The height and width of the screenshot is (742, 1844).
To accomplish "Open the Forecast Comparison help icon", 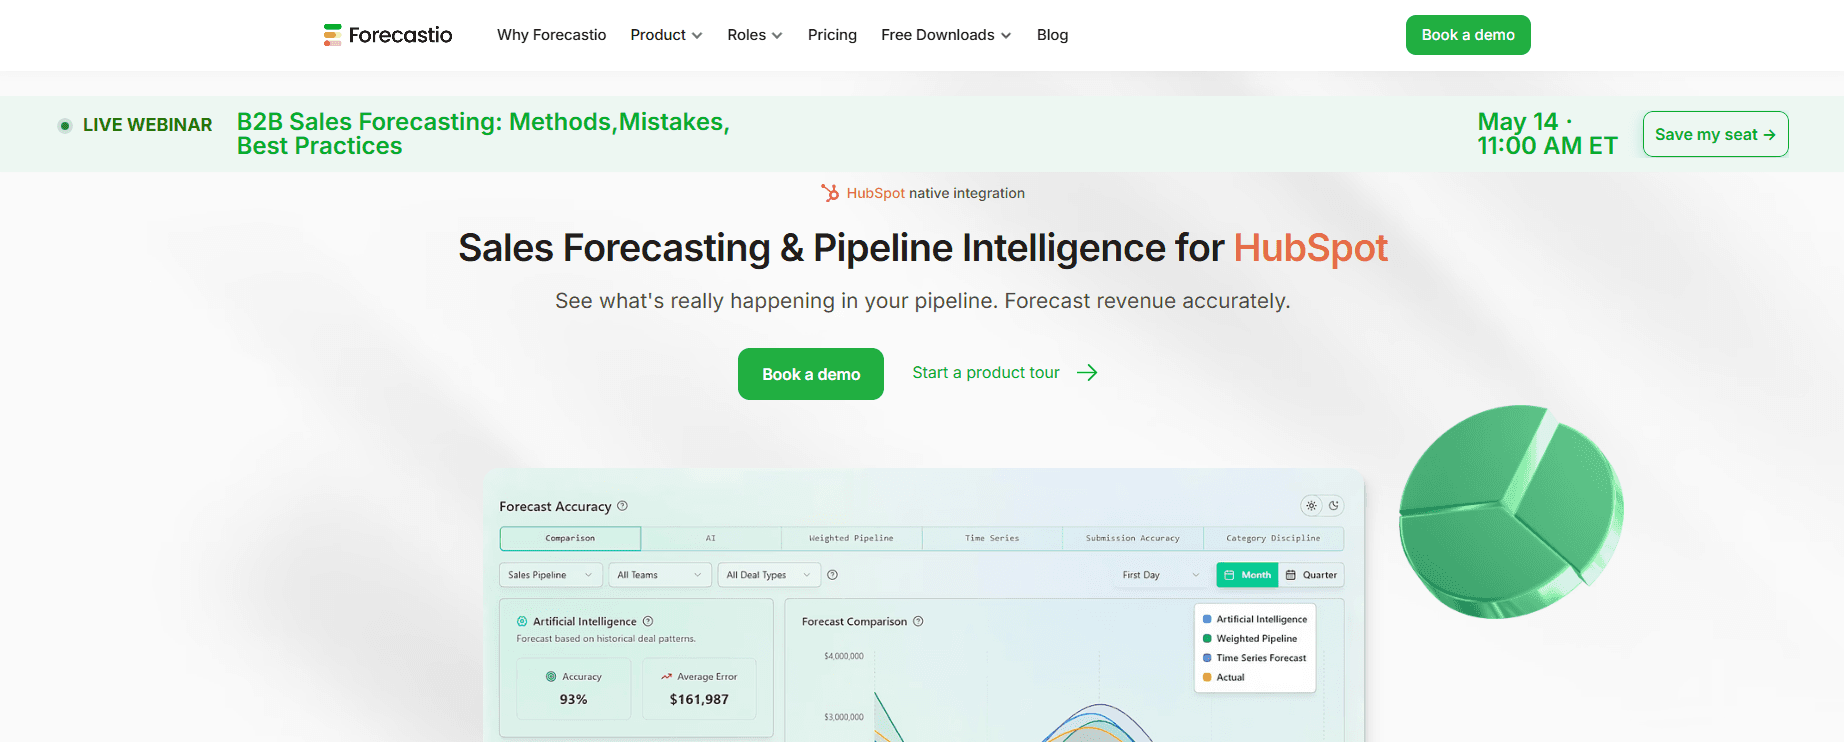I will (x=918, y=621).
